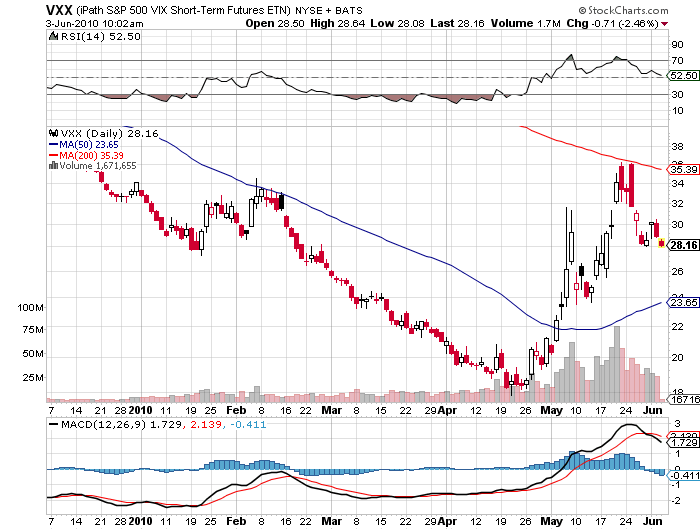Screen dimensions: 700x530
Task: Click the 26 label on price axis
Action: point(677,271)
